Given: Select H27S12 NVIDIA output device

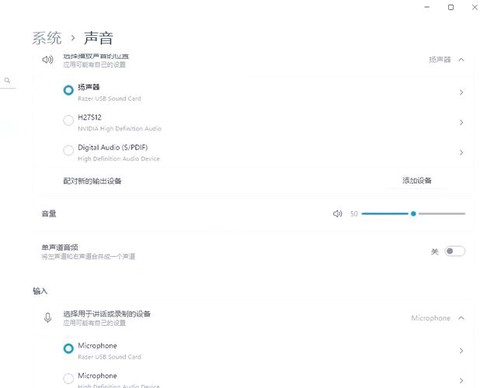Looking at the screenshot, I should pyautogui.click(x=68, y=120).
